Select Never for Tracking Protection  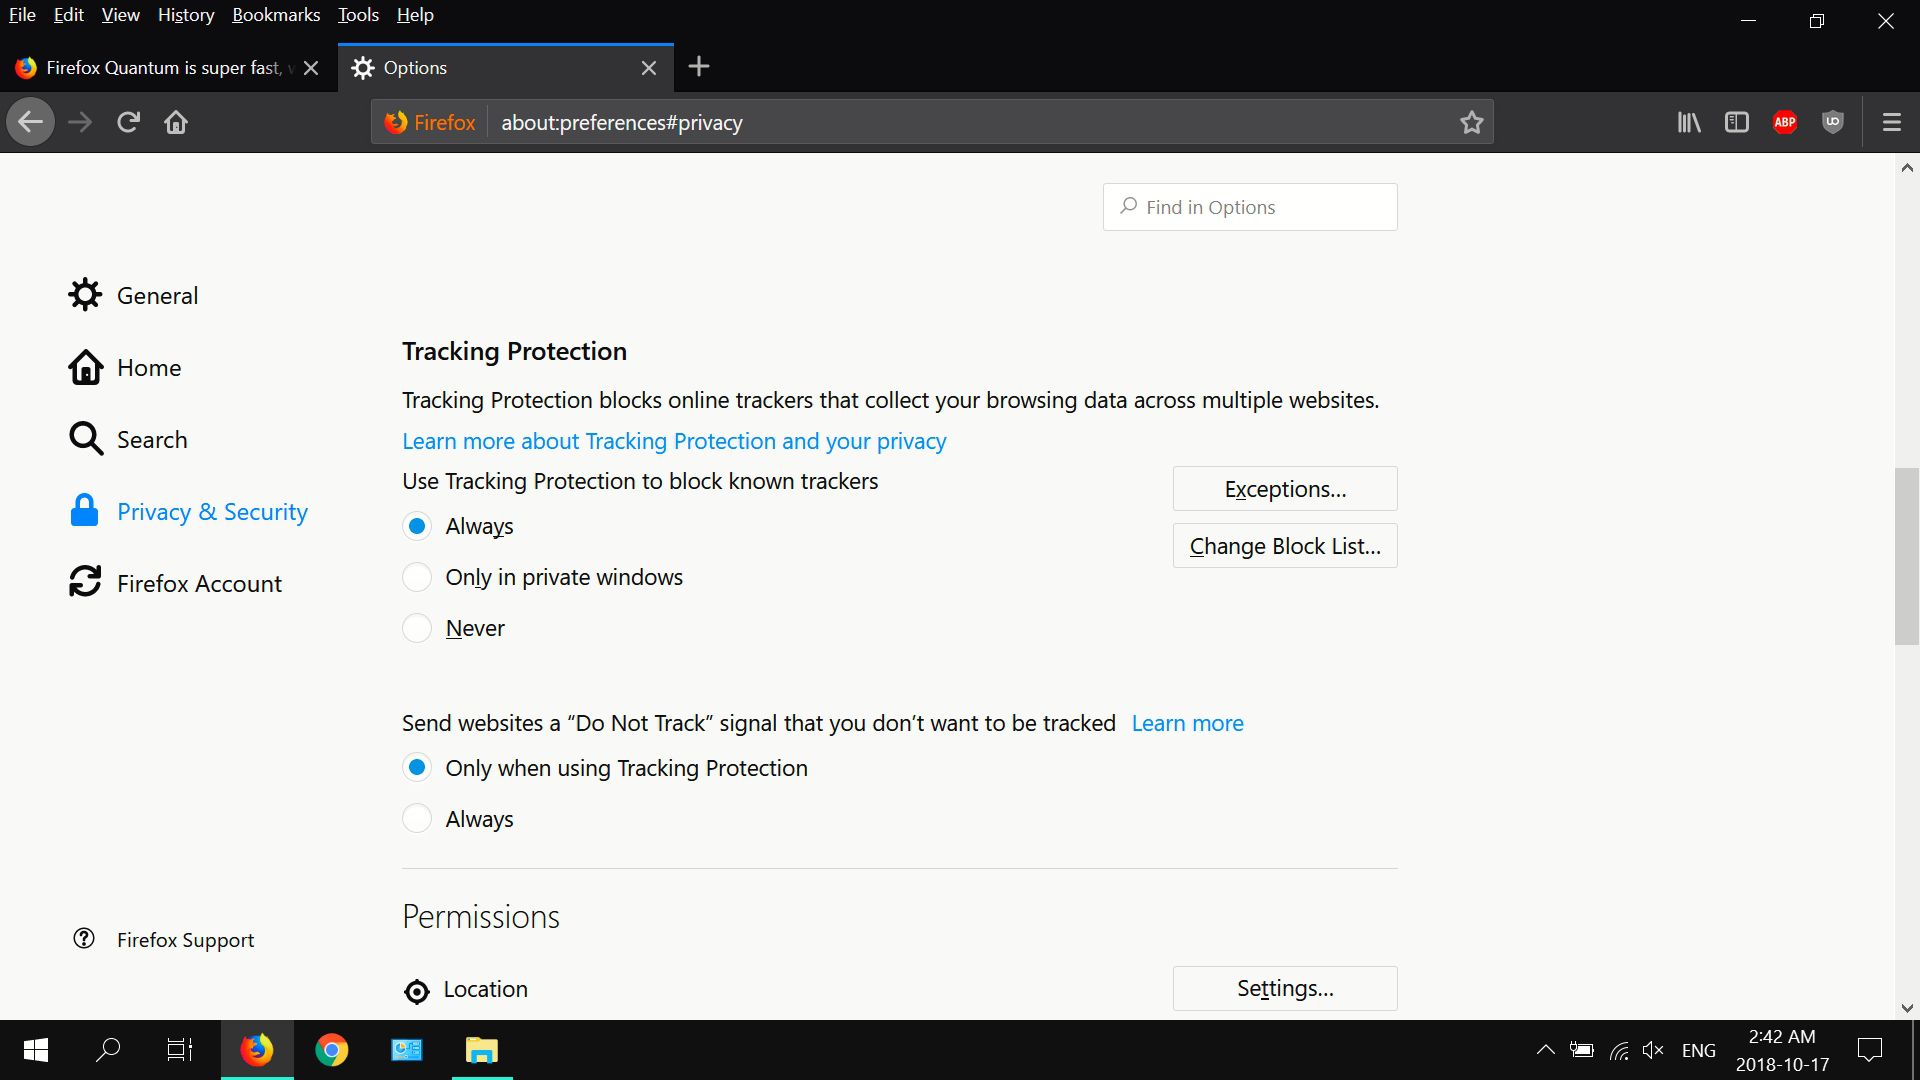(417, 628)
